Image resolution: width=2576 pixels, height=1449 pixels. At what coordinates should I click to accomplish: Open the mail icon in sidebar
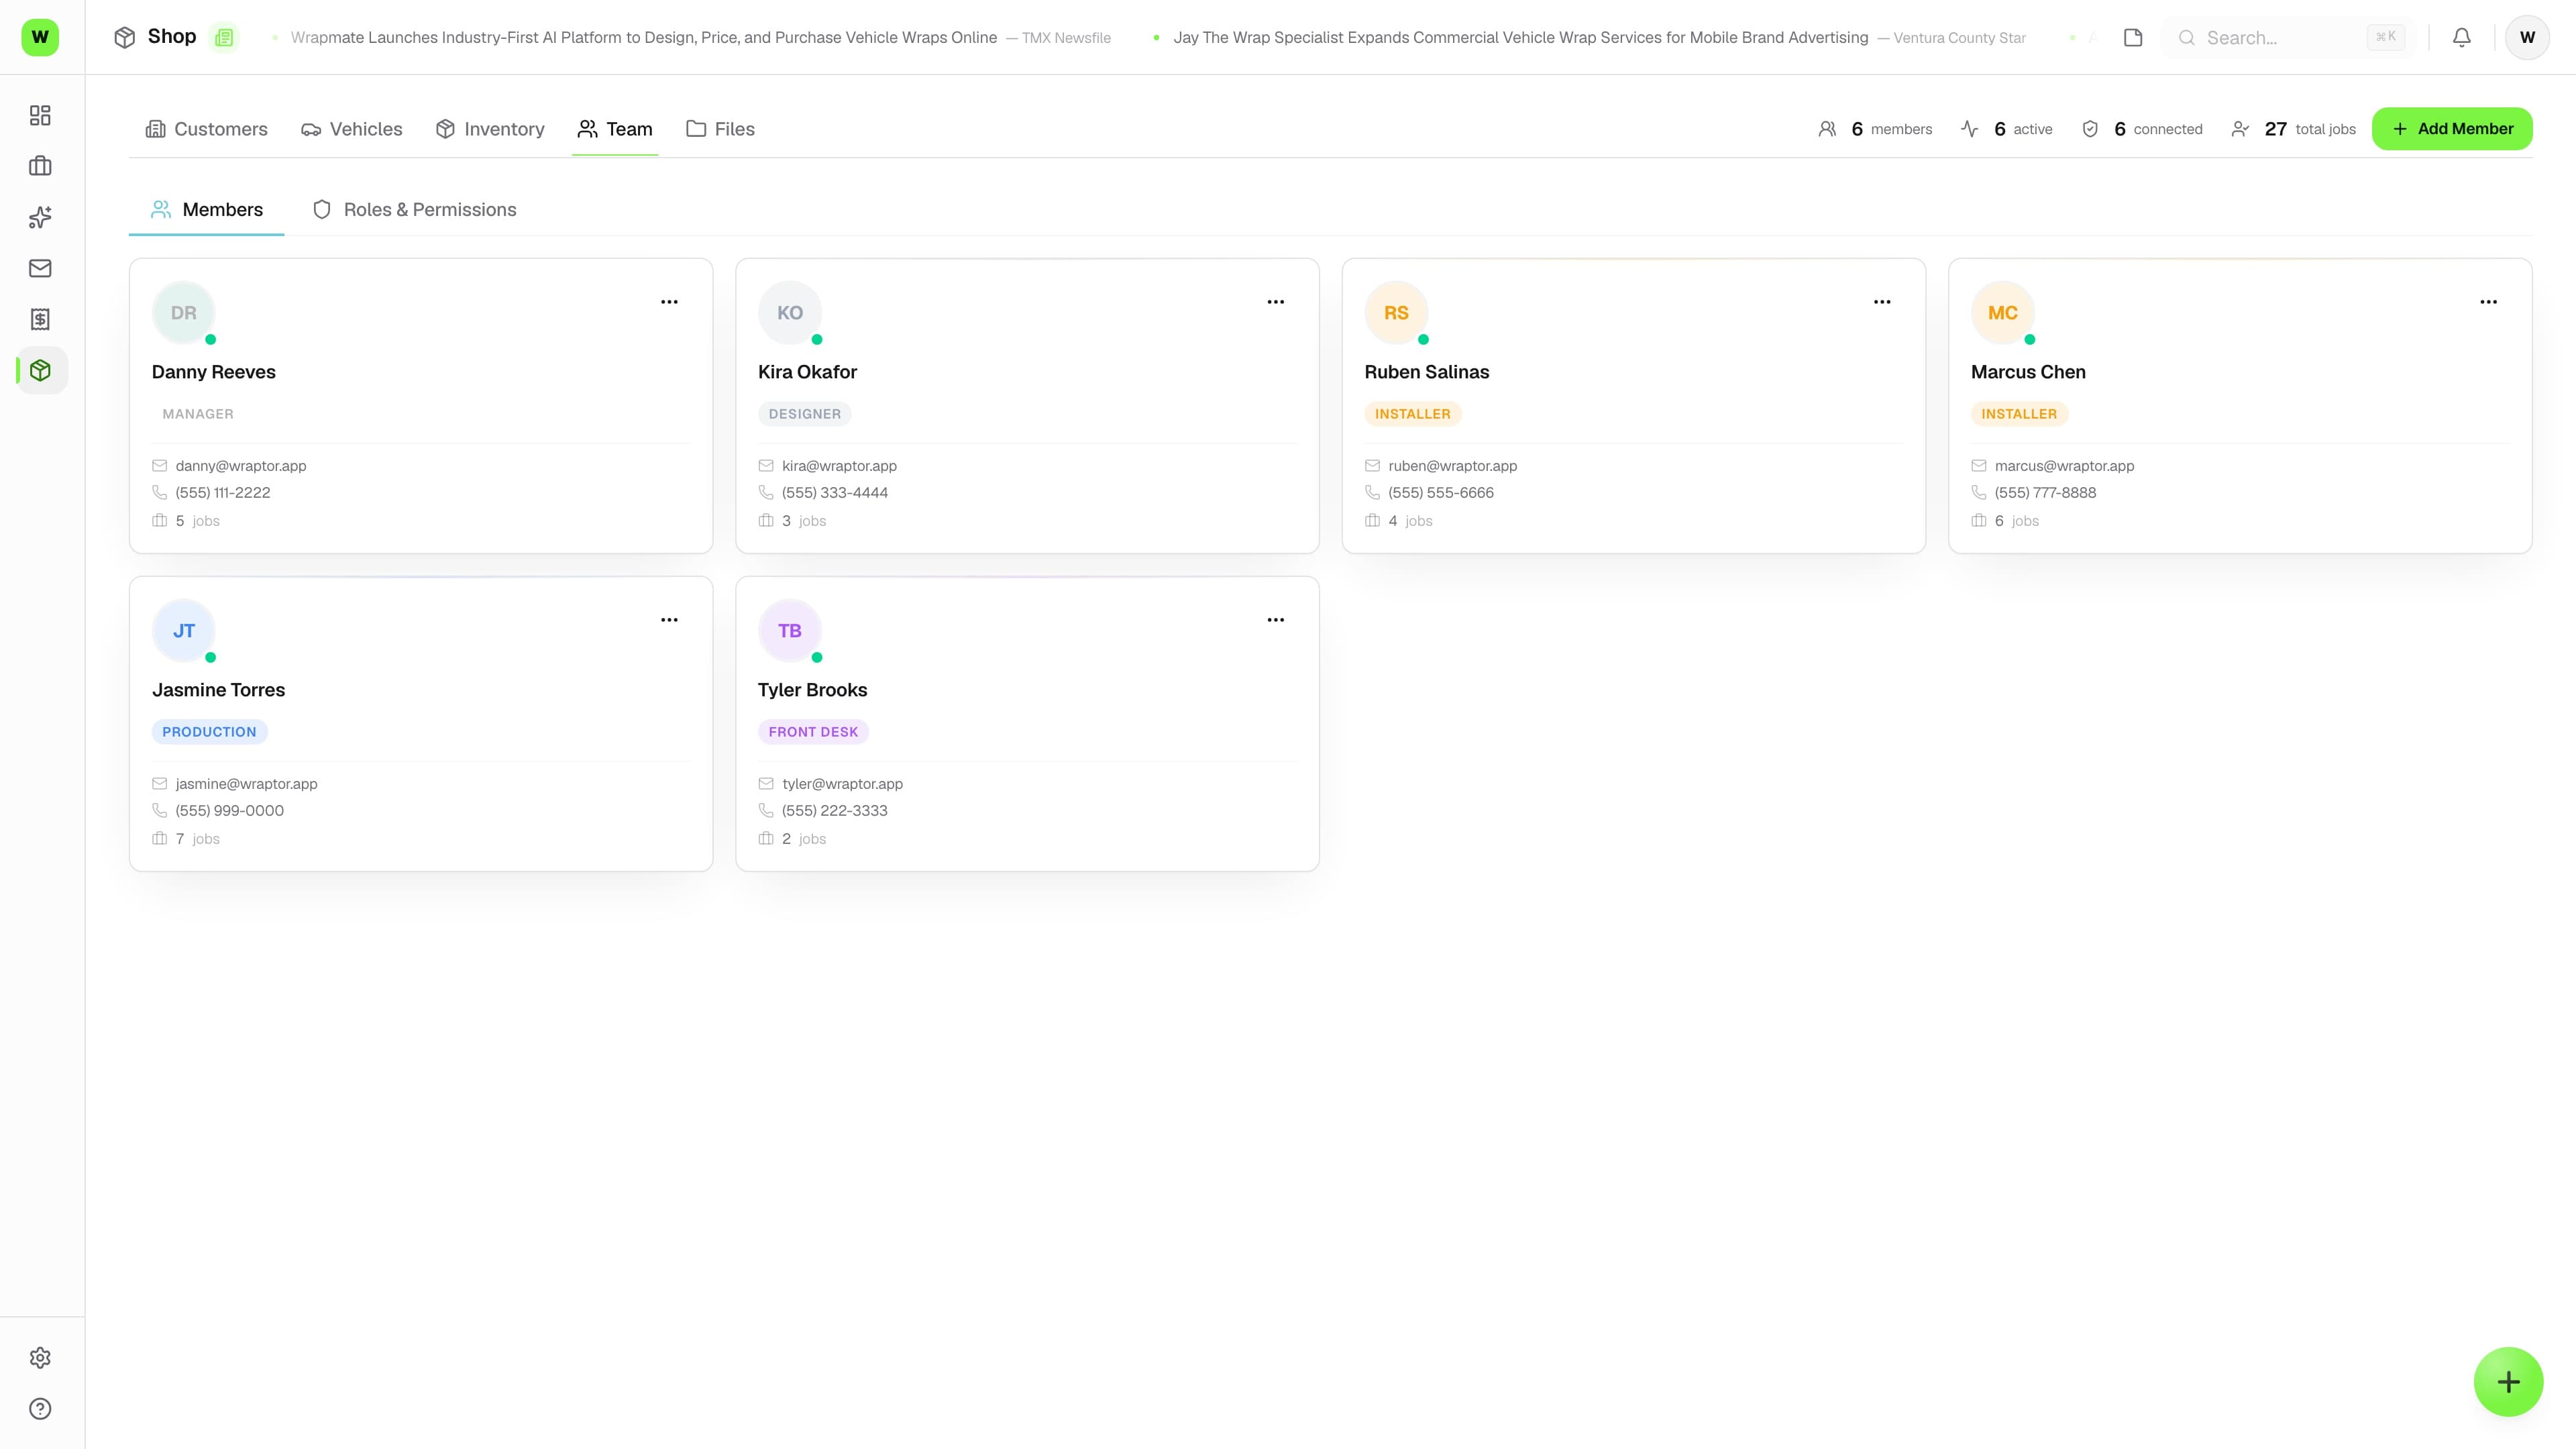pyautogui.click(x=40, y=268)
